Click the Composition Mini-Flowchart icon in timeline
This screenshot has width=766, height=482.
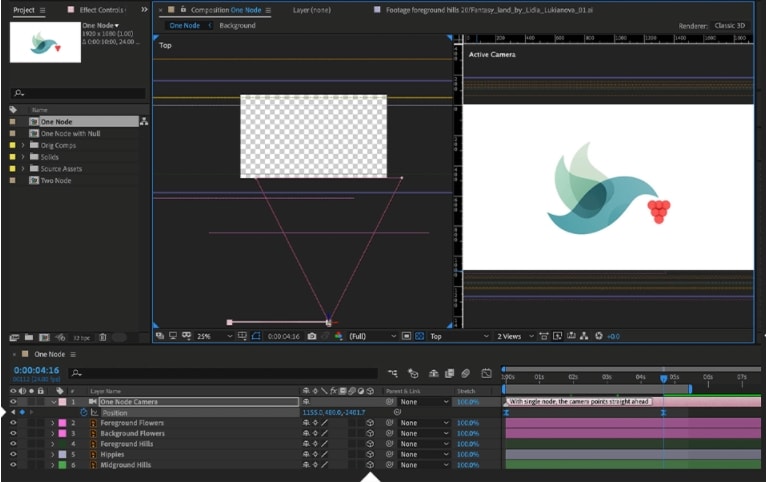coord(393,374)
